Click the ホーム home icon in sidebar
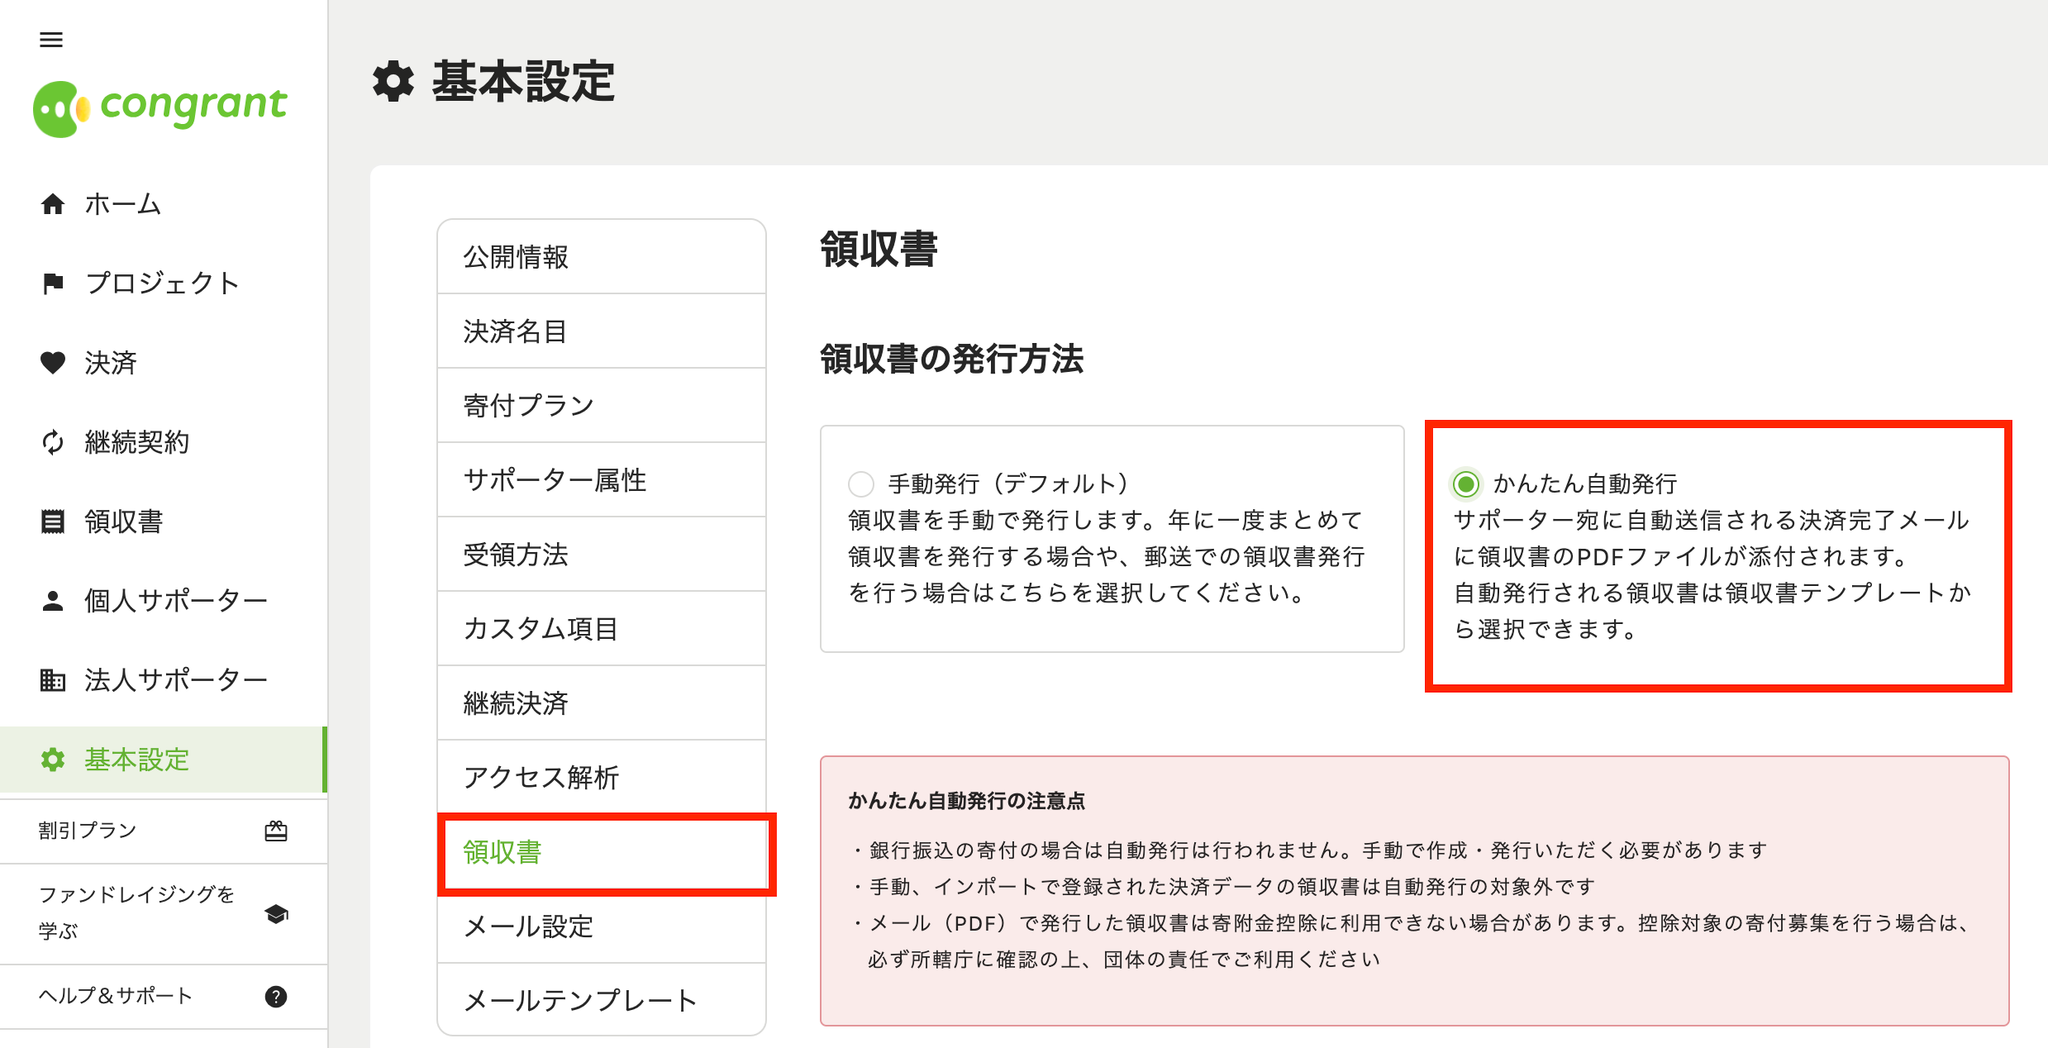Image resolution: width=2048 pixels, height=1048 pixels. point(52,203)
